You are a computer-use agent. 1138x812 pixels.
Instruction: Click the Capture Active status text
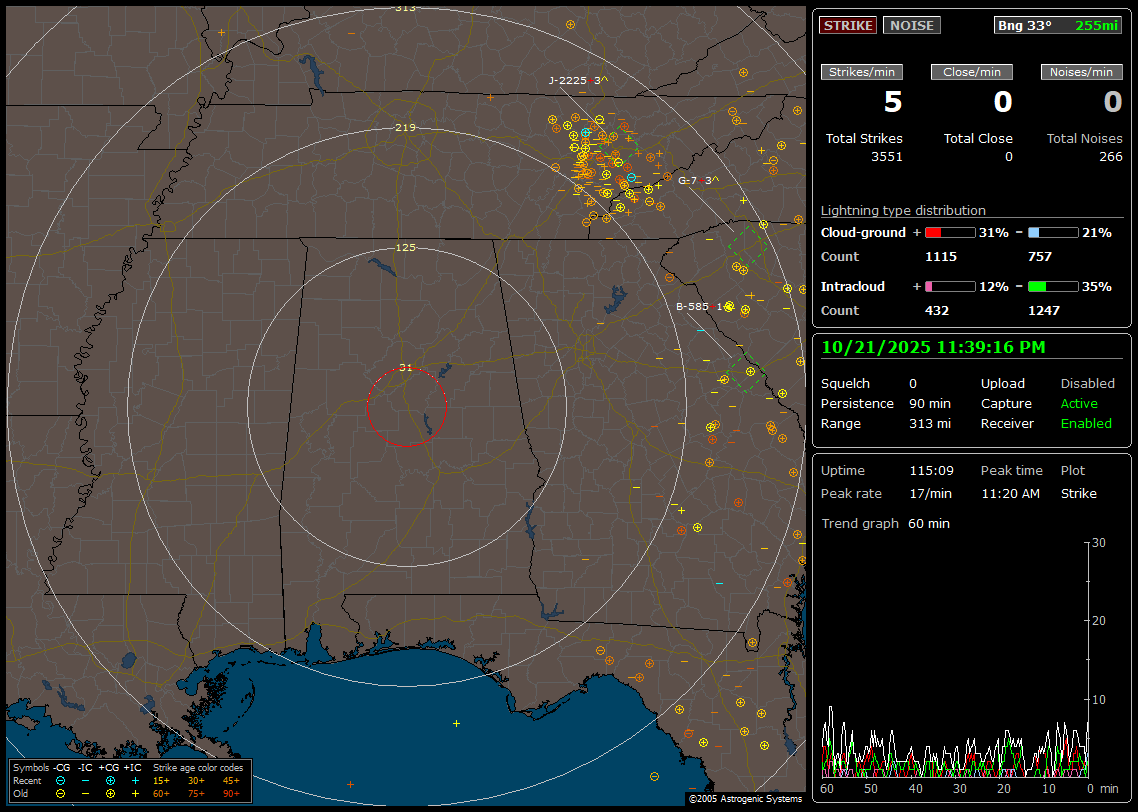tap(1078, 404)
